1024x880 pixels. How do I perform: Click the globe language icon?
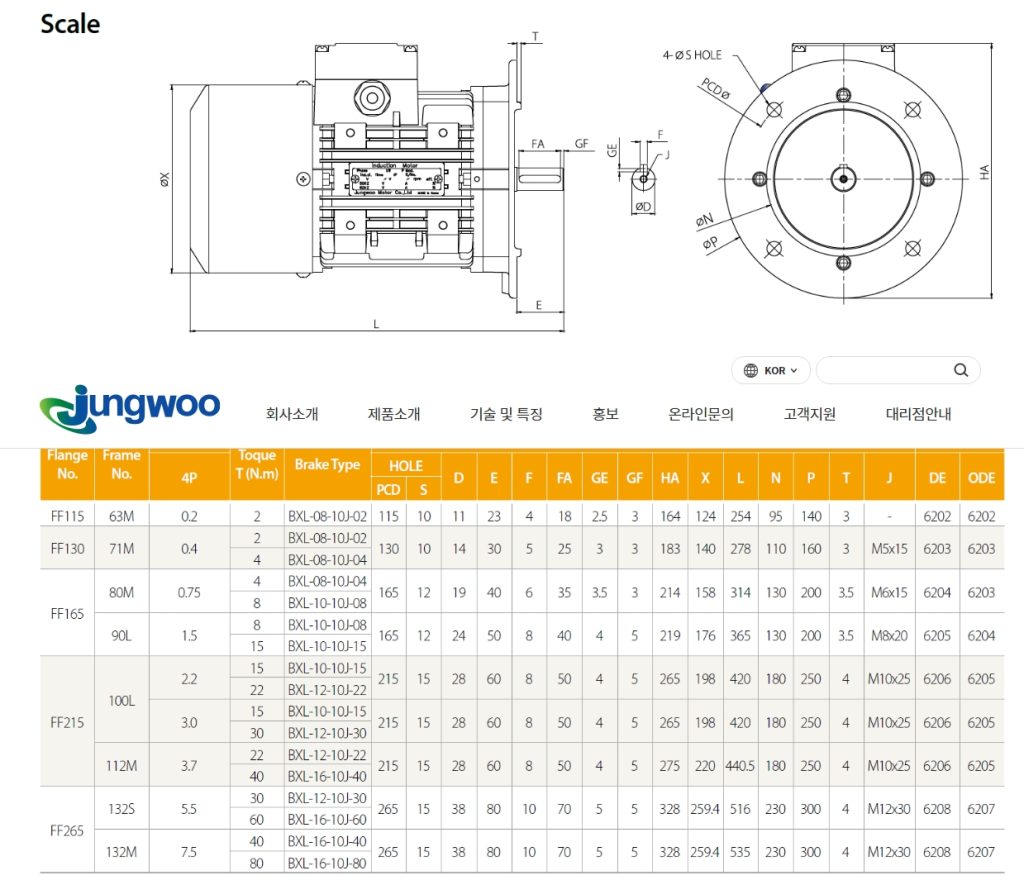[750, 370]
